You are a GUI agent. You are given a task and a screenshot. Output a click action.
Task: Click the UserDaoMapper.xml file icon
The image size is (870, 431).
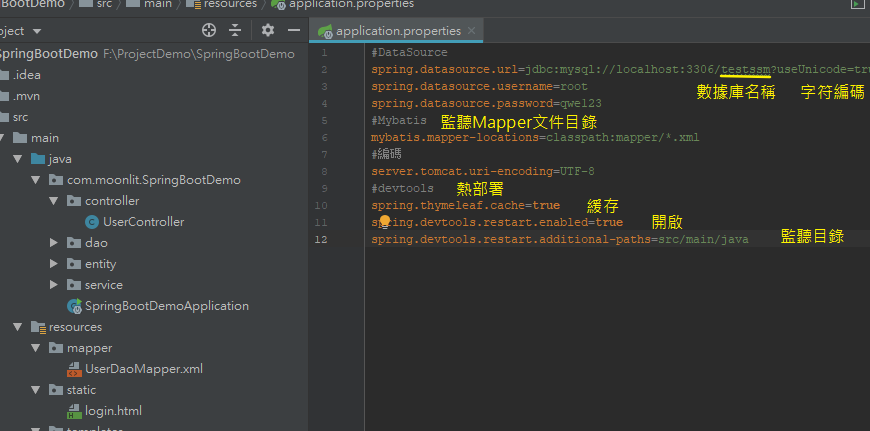[74, 369]
